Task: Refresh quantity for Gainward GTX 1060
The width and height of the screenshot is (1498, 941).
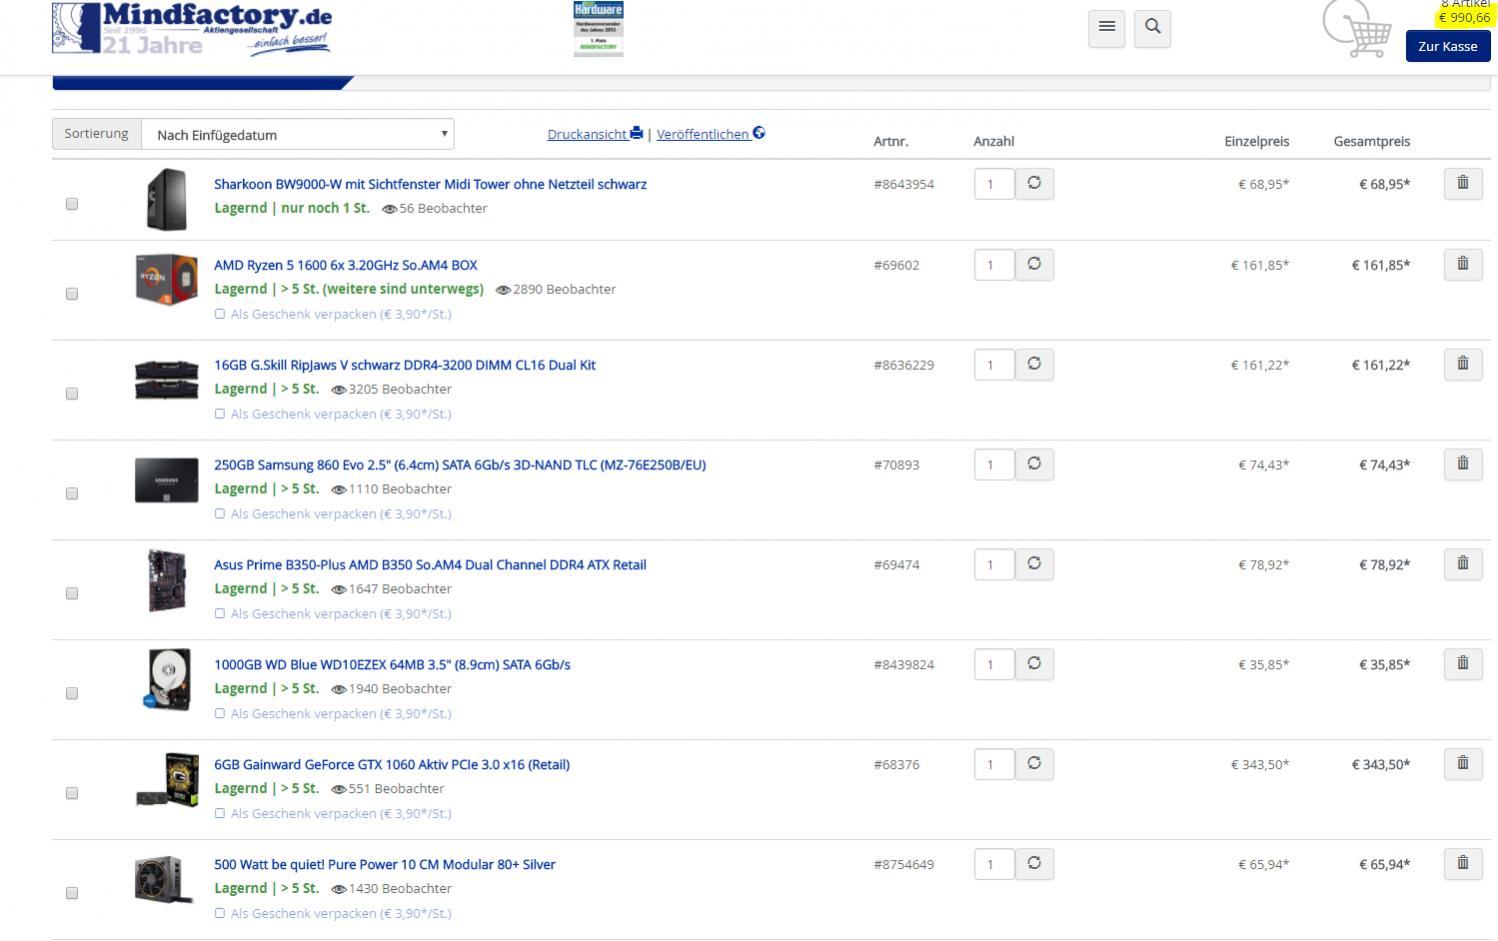Action: [1034, 764]
